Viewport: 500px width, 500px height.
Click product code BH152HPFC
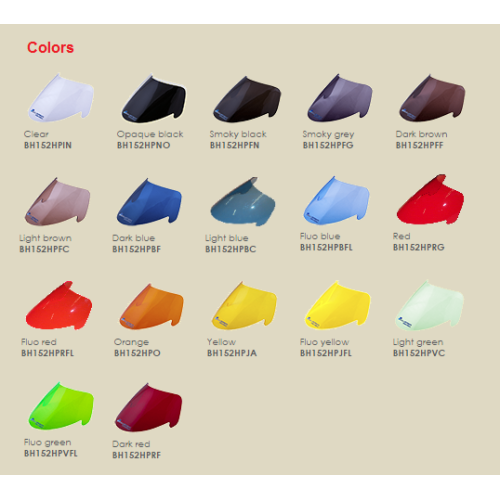click(x=44, y=249)
